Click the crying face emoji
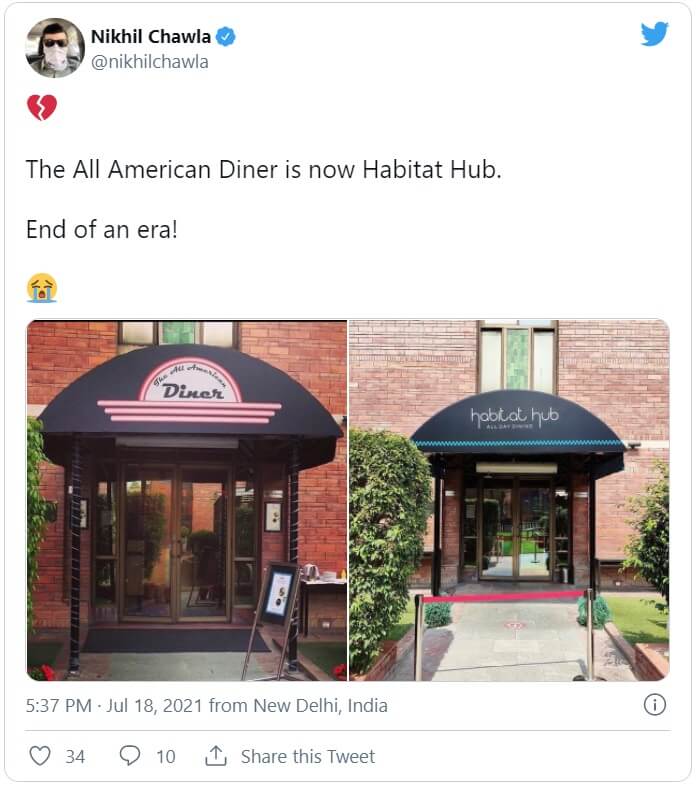Image resolution: width=697 pixels, height=787 pixels. click(42, 288)
